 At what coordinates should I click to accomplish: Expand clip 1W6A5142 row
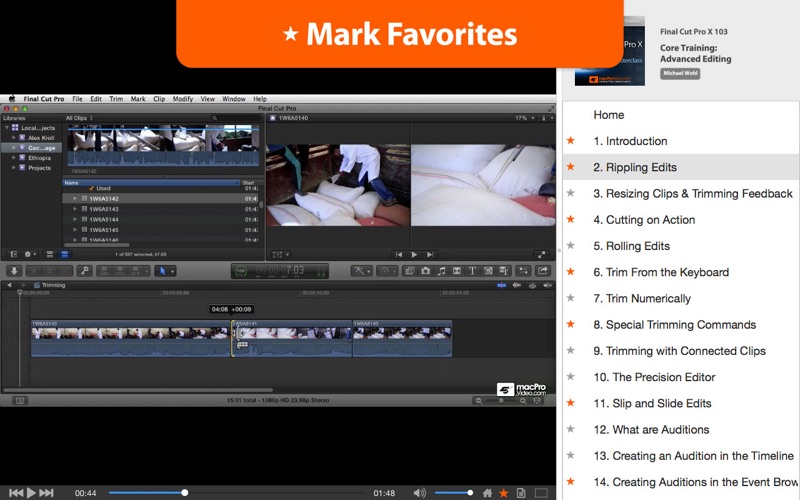[x=75, y=198]
